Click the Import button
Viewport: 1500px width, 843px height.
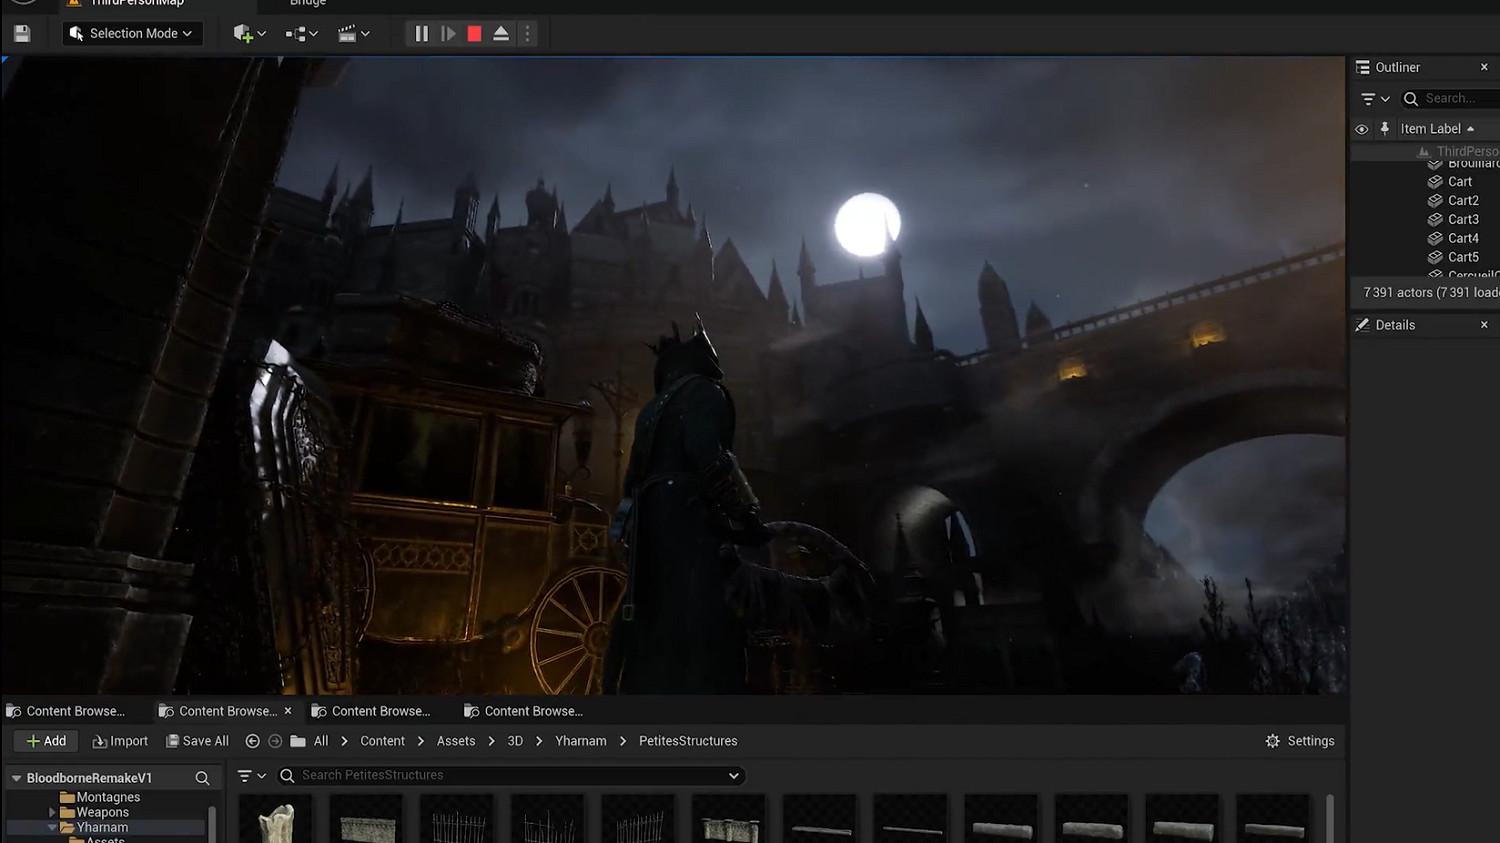(x=120, y=741)
